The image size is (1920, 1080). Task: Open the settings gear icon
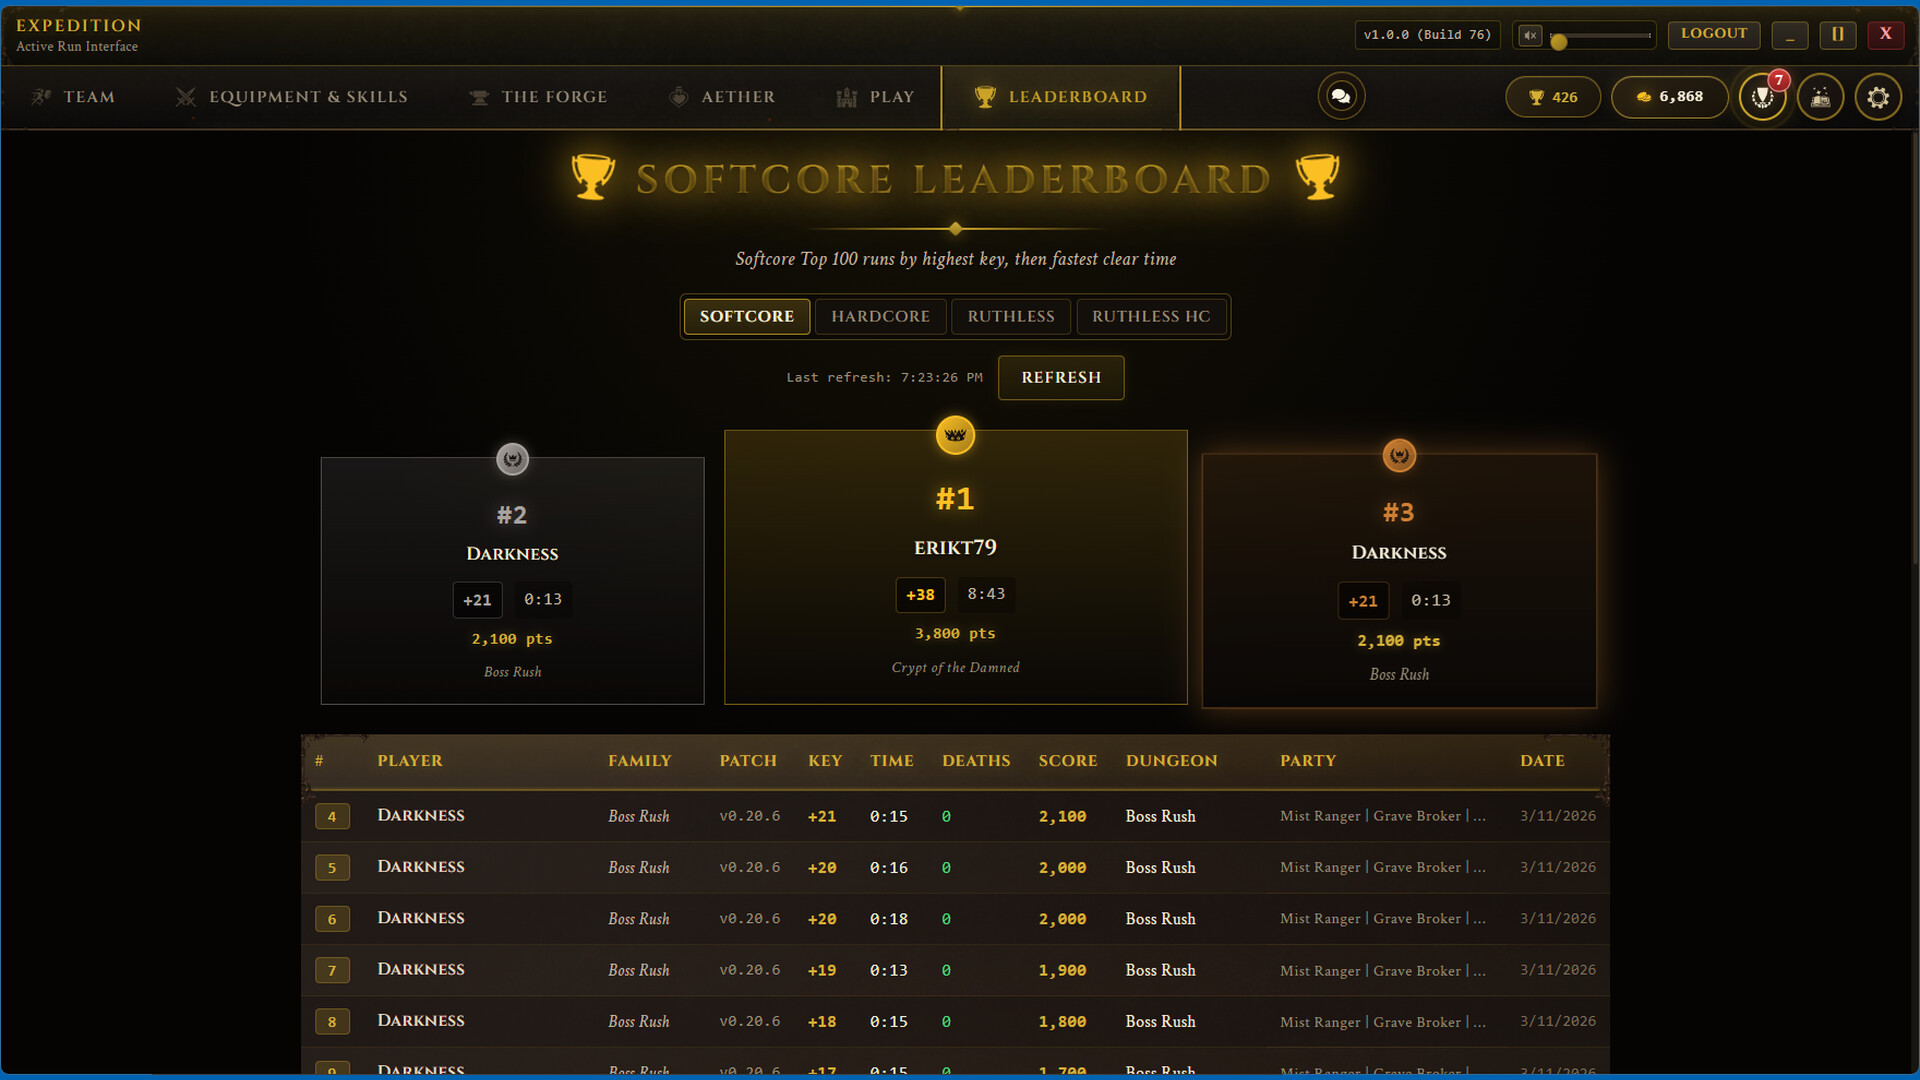pos(1879,97)
